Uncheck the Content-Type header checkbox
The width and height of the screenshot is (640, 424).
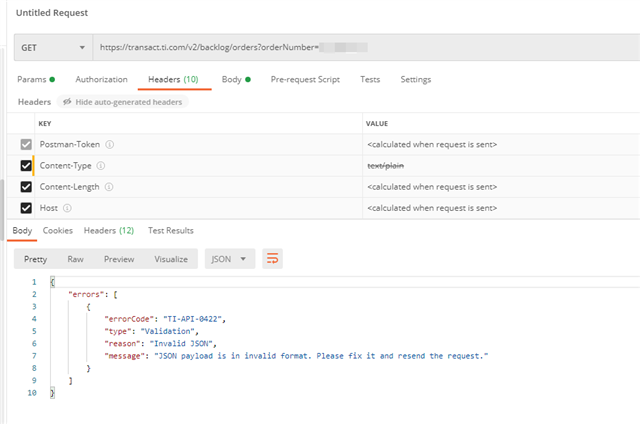coord(26,166)
